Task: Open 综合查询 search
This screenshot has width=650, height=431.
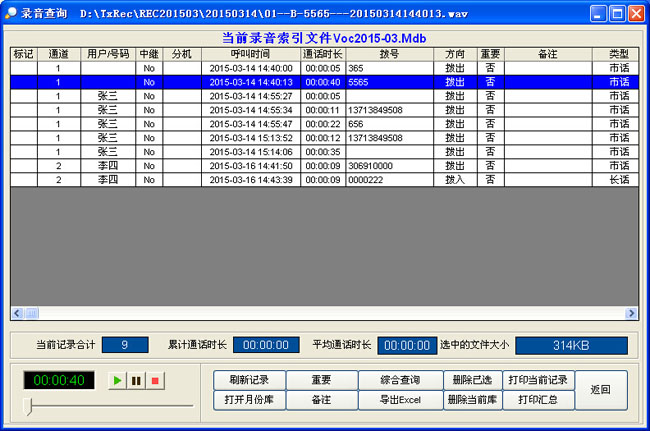Action: (x=400, y=380)
